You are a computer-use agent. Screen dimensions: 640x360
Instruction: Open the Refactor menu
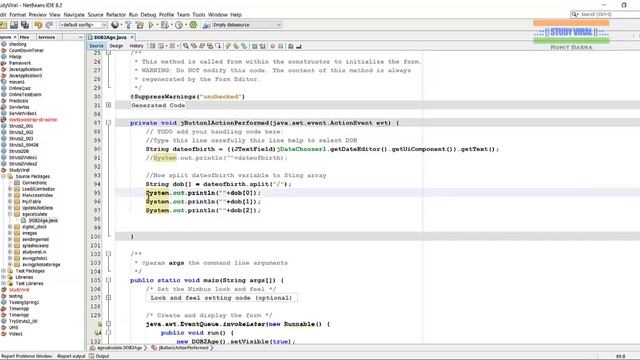point(116,15)
